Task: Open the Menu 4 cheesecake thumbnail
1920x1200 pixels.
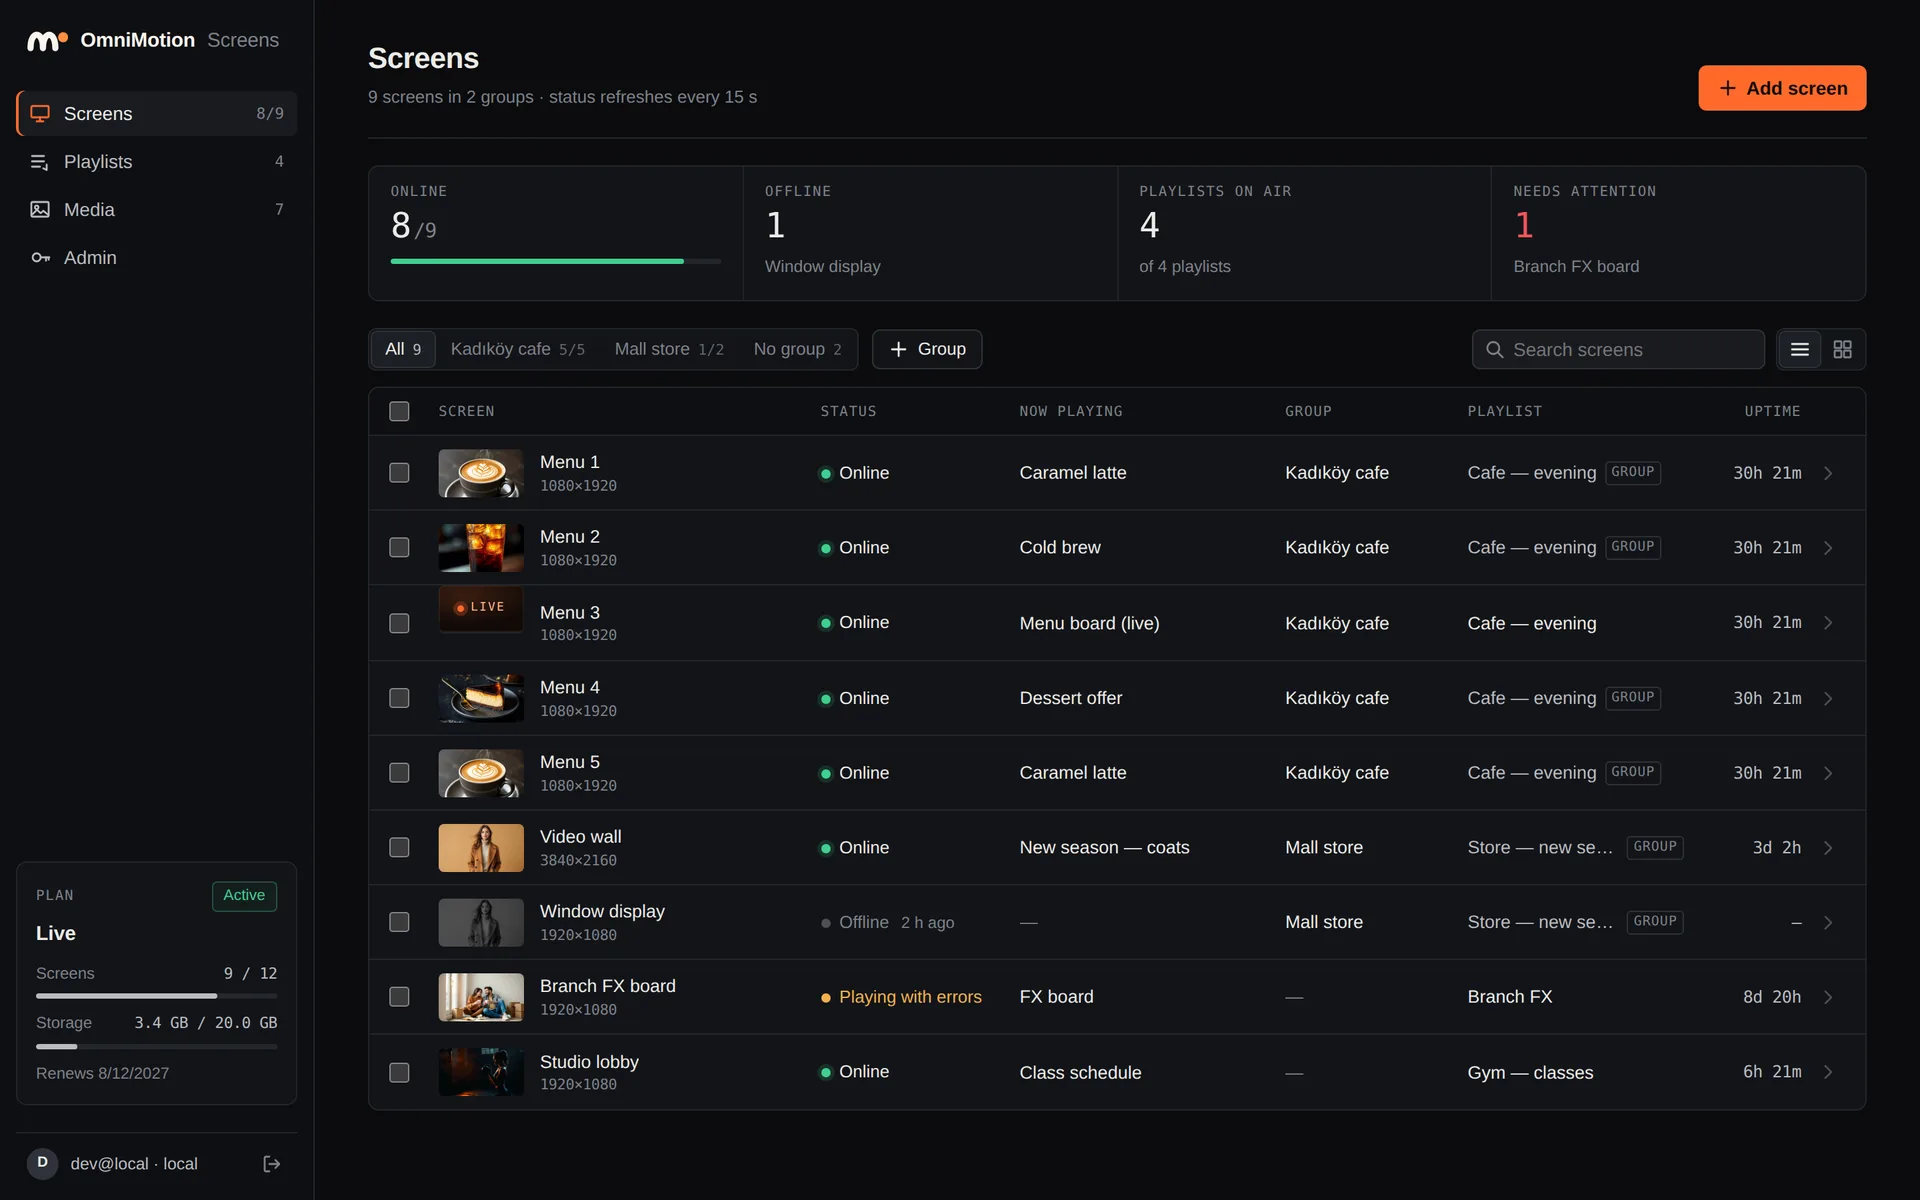Action: click(481, 698)
